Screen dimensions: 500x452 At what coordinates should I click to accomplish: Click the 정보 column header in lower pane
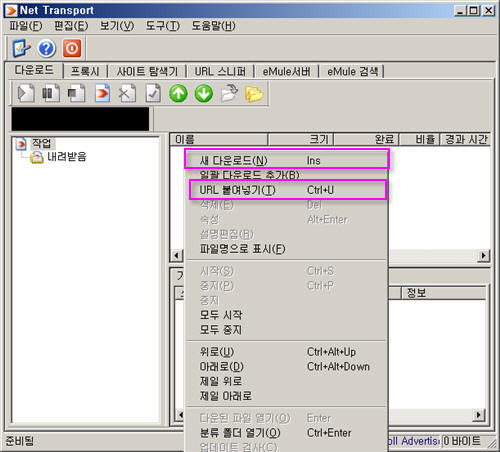tap(443, 293)
